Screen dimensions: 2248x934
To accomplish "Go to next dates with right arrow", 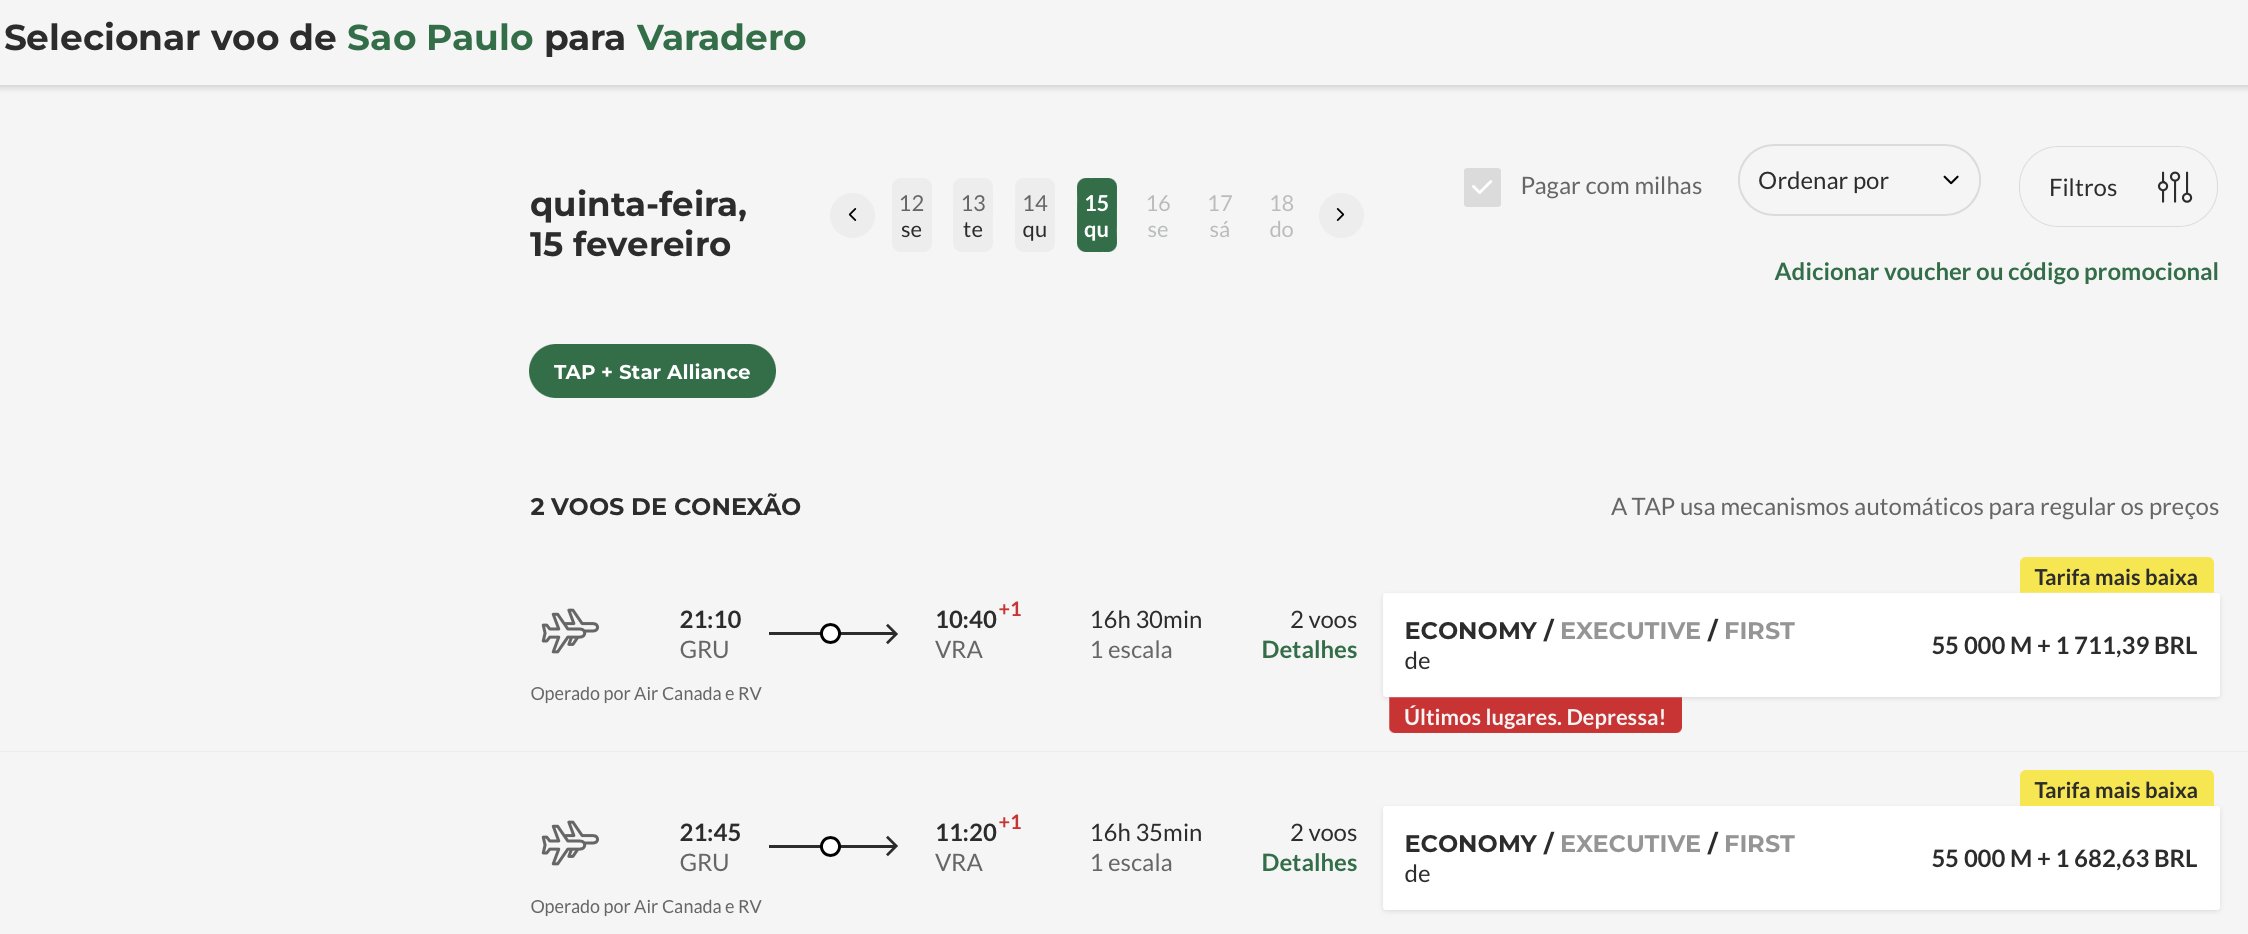I will click(x=1341, y=215).
